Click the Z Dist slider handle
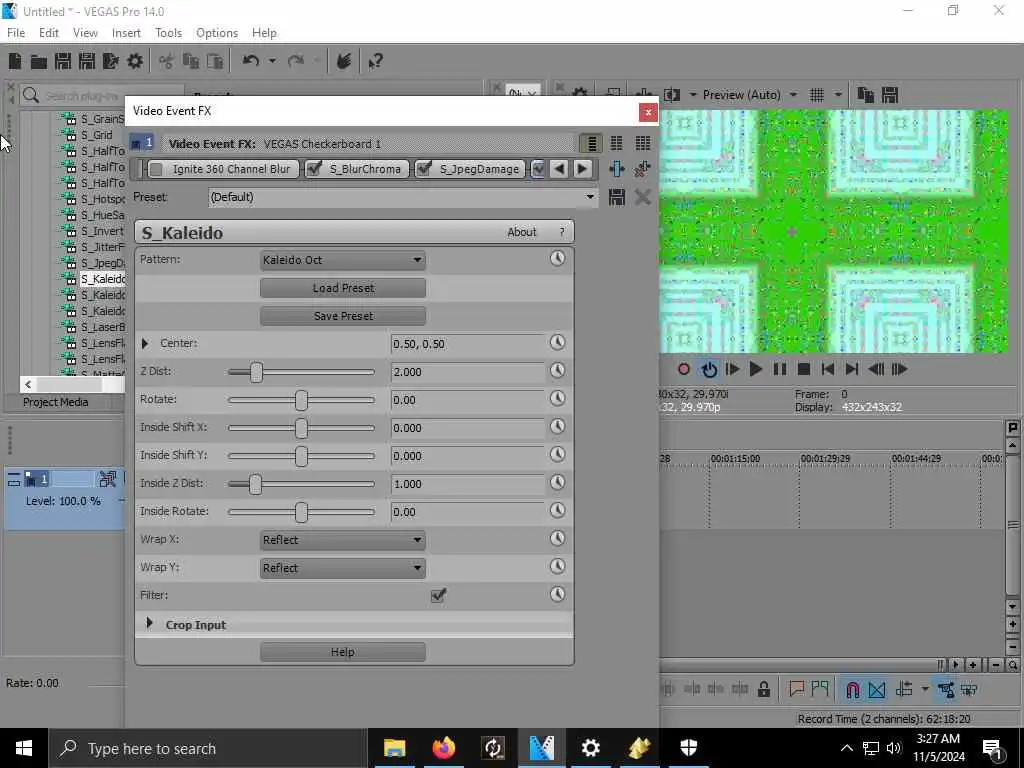 [257, 372]
